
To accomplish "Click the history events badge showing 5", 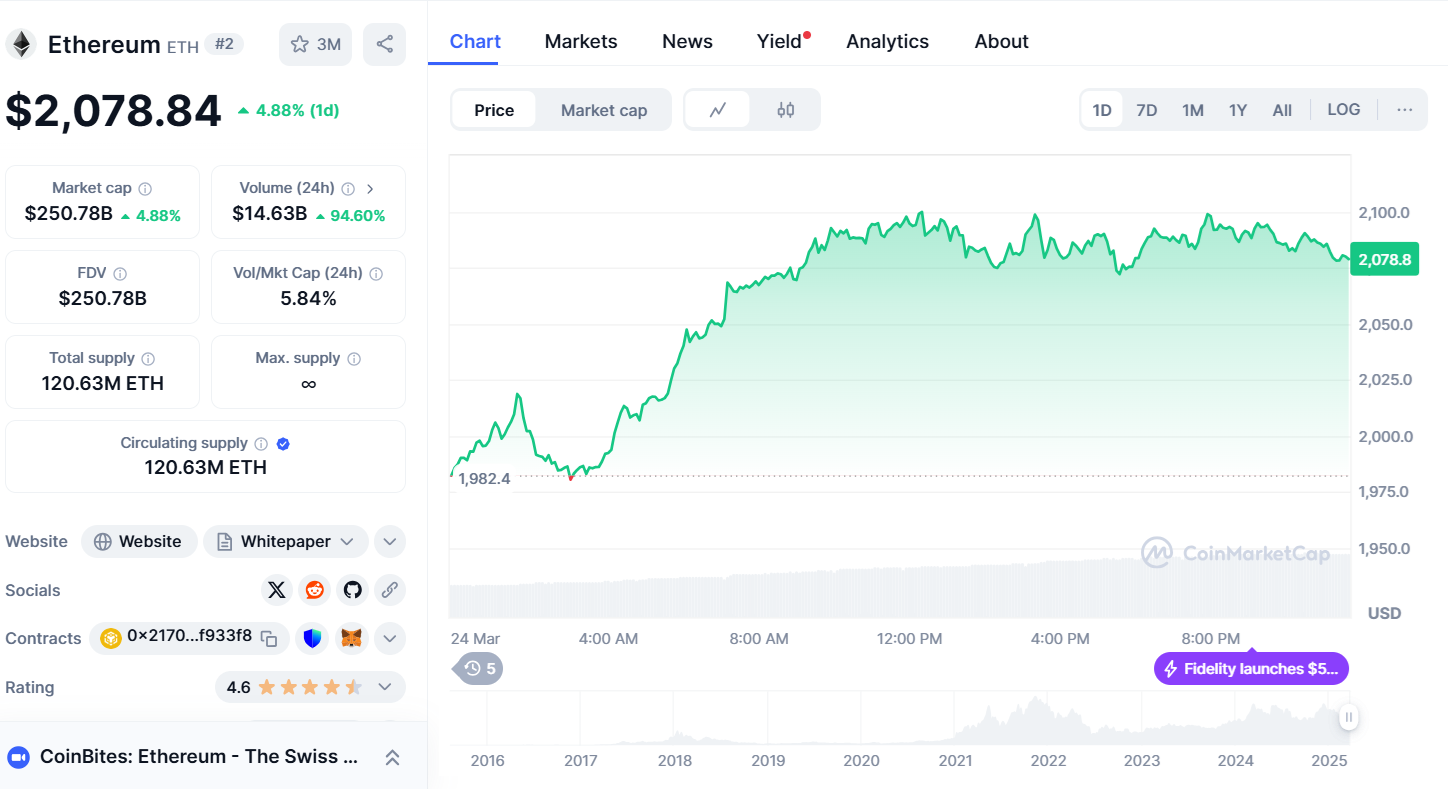I will click(479, 668).
